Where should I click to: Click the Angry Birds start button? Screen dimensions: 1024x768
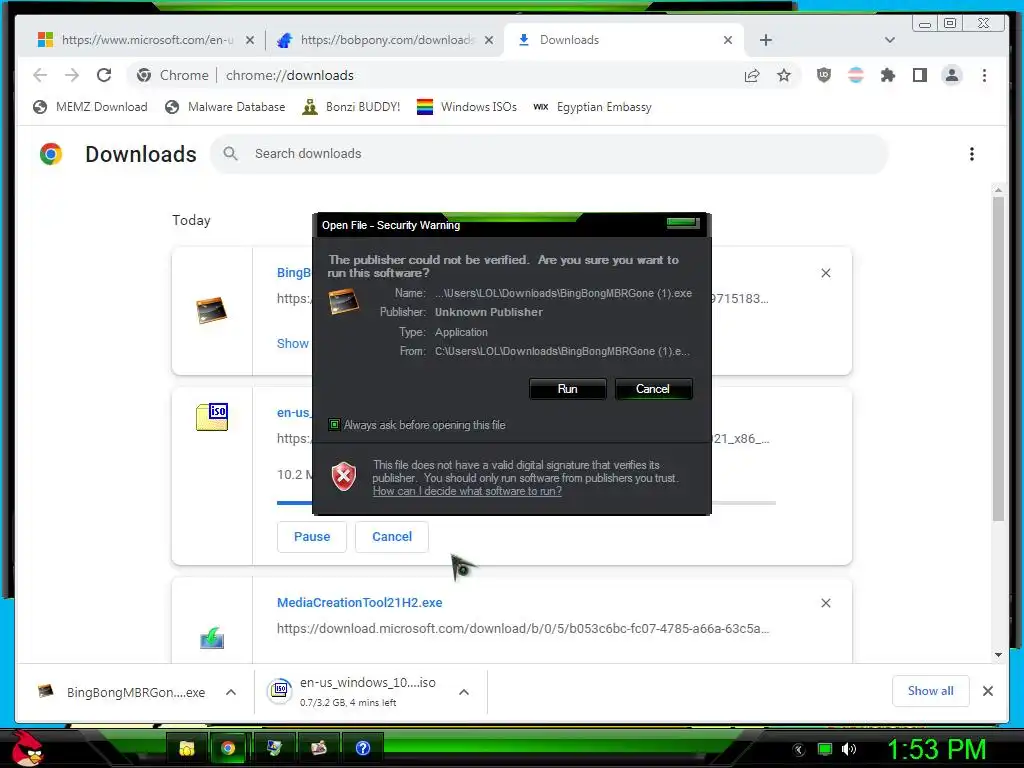click(x=26, y=748)
